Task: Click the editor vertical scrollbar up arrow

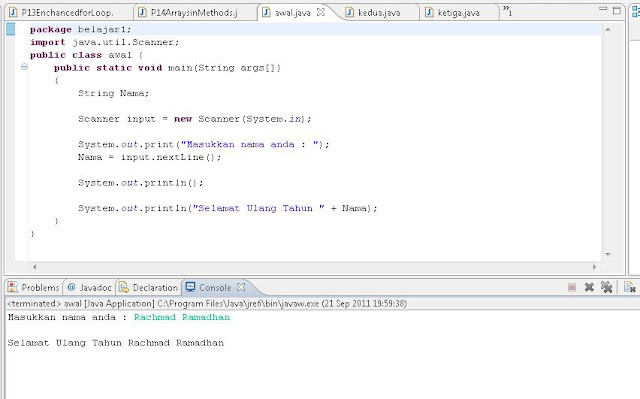Action: pos(608,29)
